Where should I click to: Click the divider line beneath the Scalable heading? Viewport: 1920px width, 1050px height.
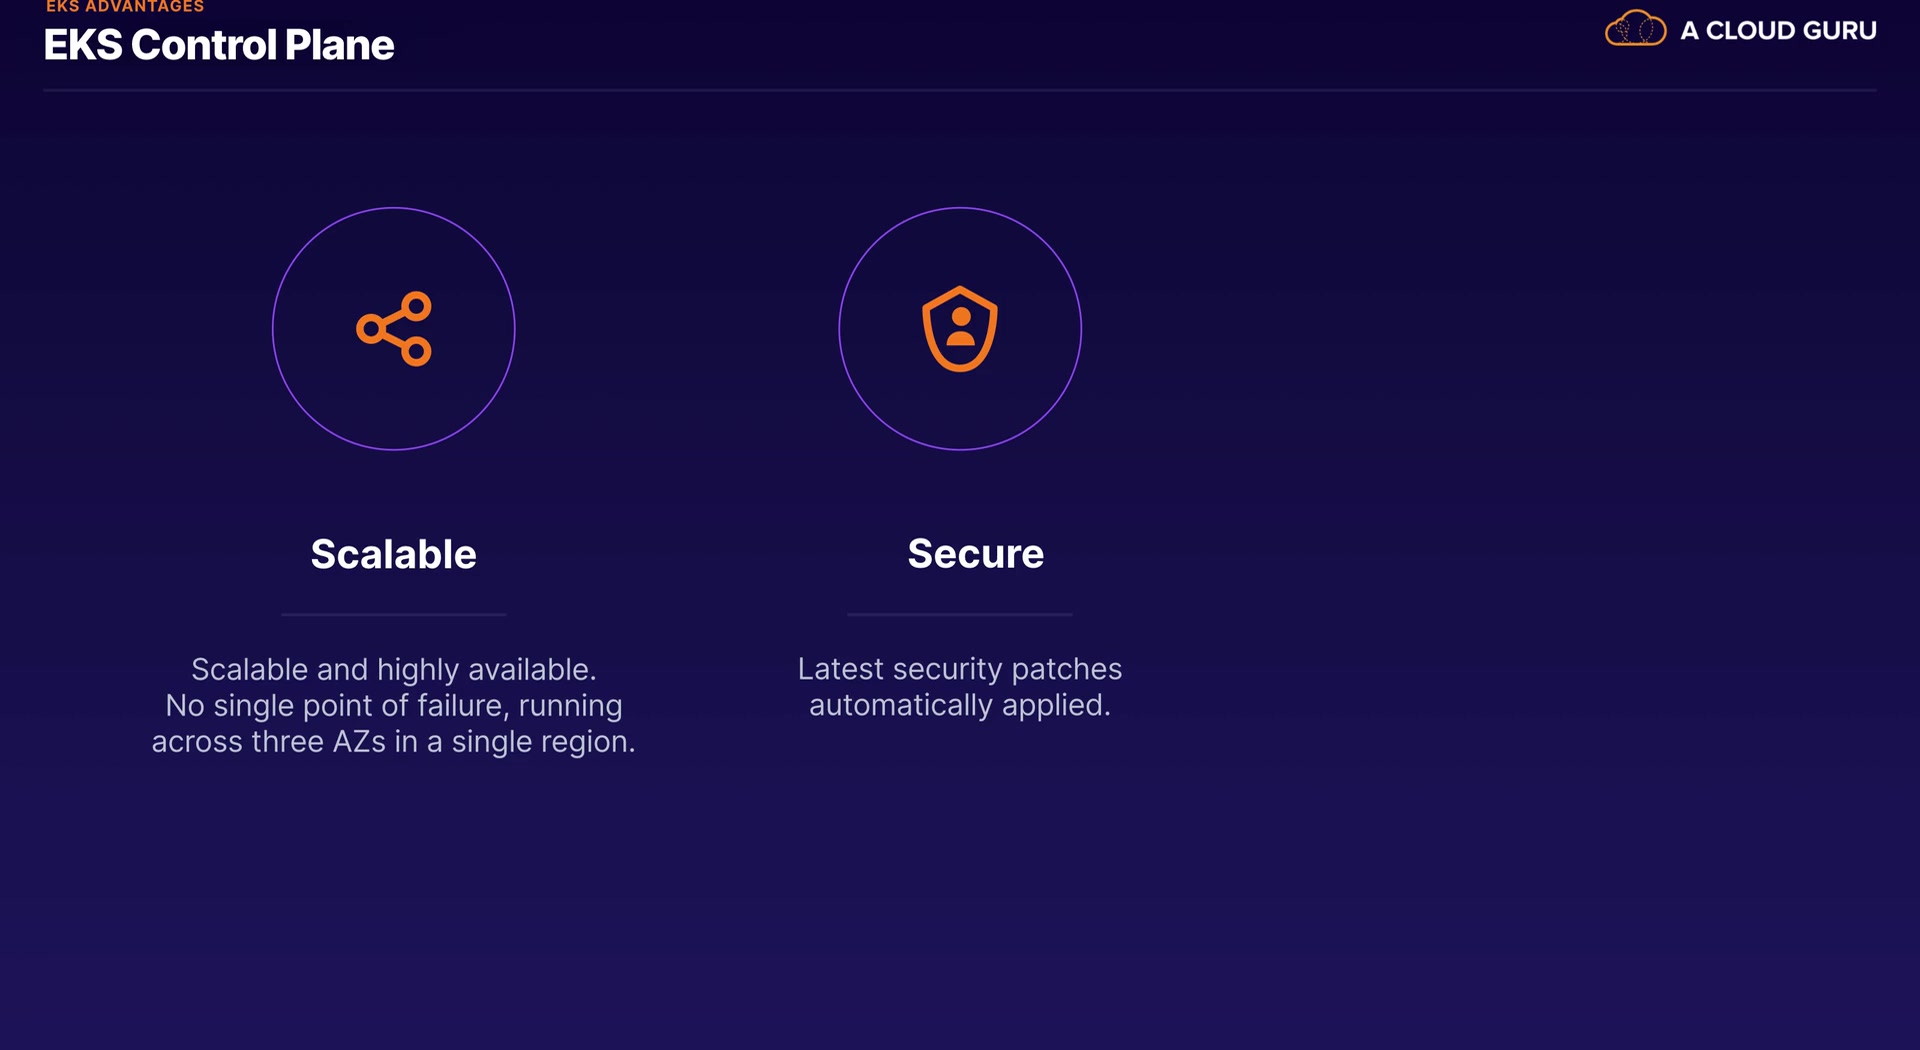(393, 614)
